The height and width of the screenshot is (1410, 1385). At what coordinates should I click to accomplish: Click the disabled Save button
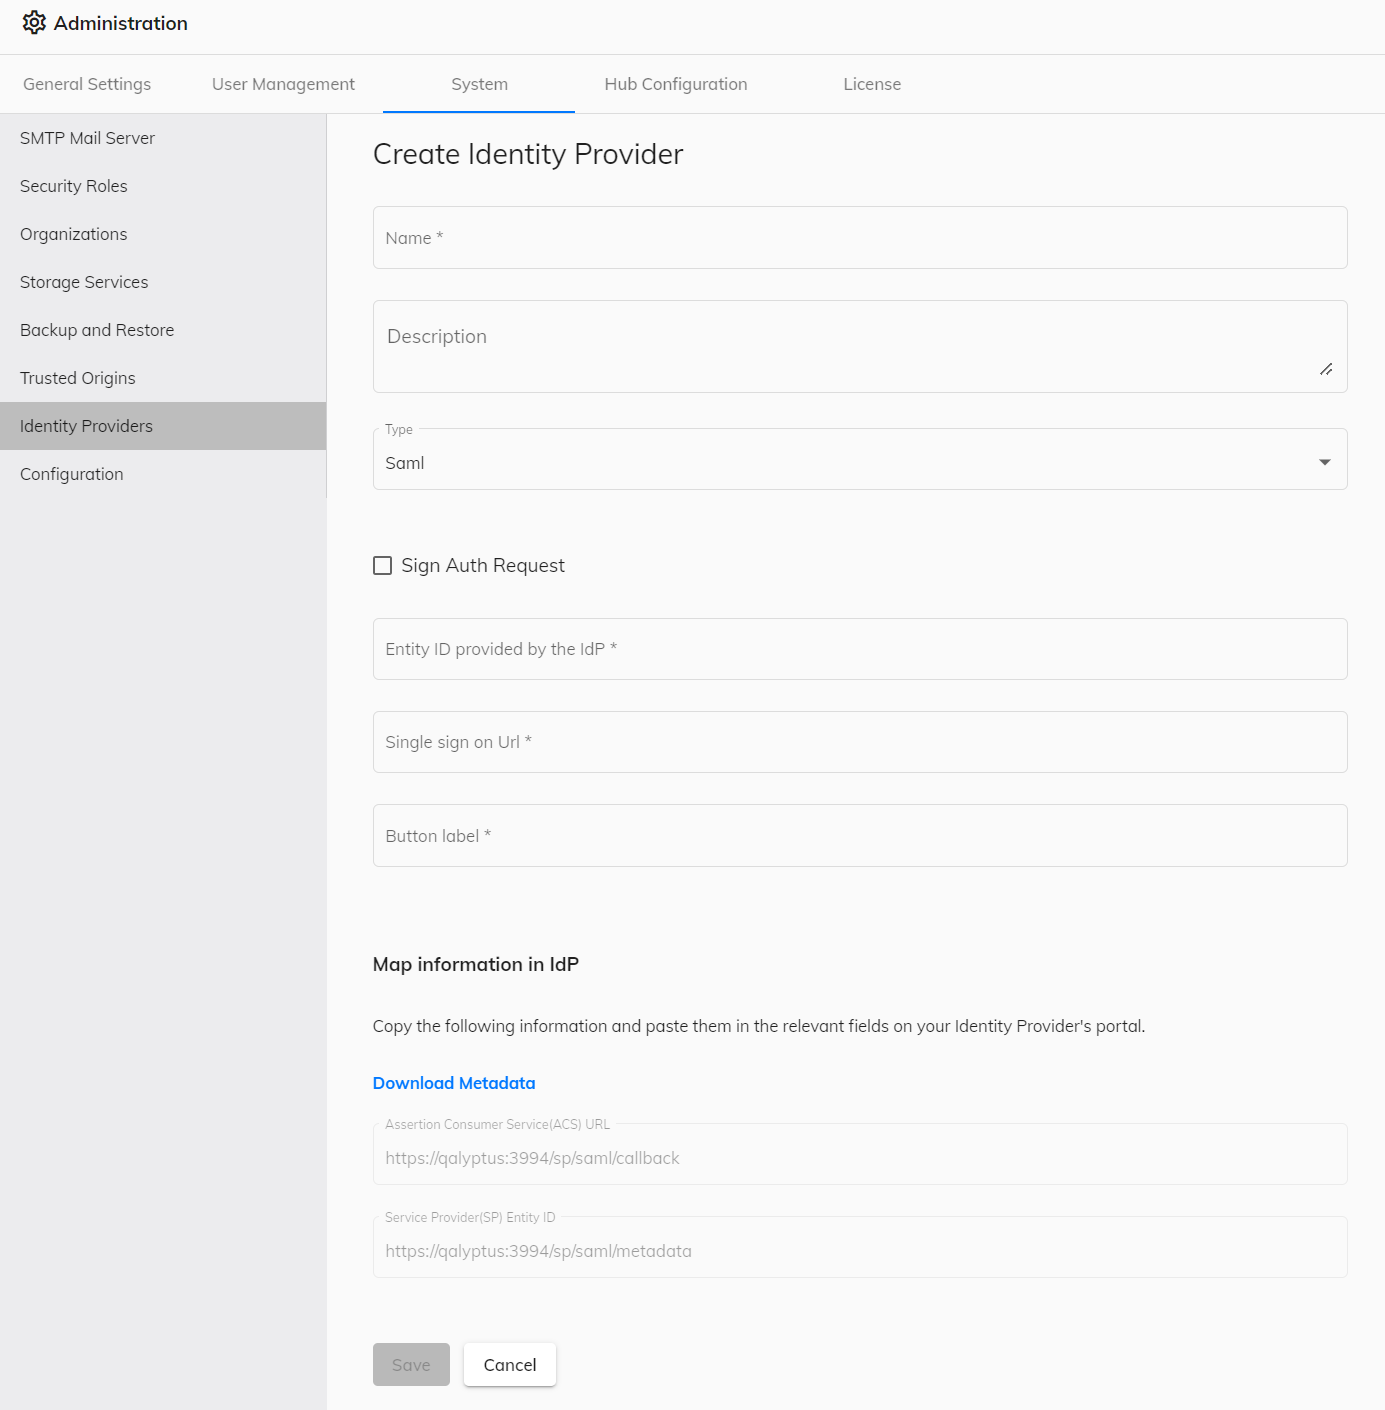point(411,1364)
